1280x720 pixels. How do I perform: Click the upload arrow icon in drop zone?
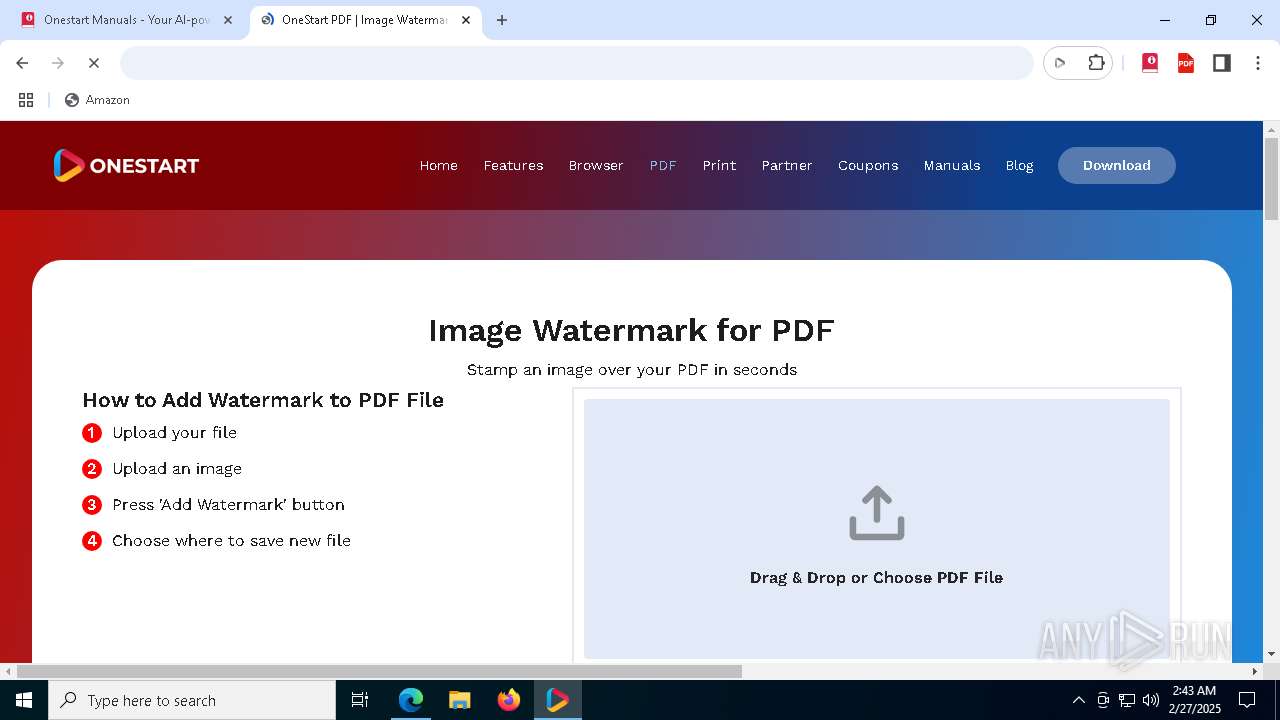[877, 513]
